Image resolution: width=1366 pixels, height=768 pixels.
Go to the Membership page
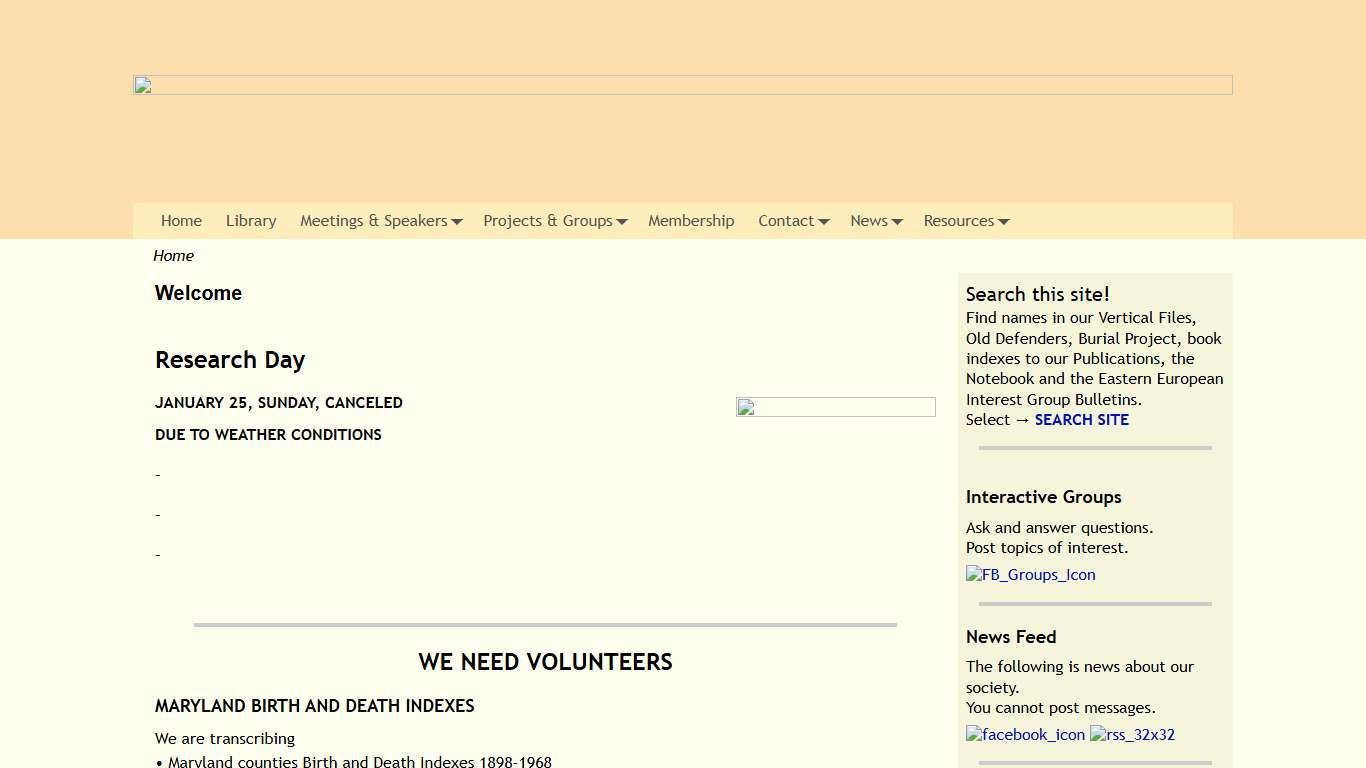click(x=691, y=221)
